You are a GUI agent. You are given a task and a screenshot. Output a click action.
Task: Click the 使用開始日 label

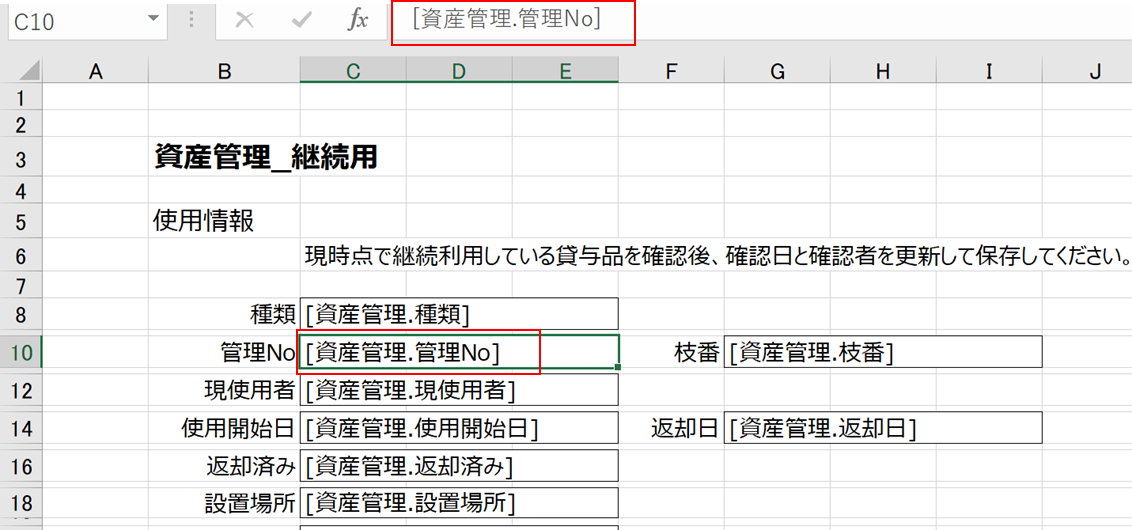(238, 429)
